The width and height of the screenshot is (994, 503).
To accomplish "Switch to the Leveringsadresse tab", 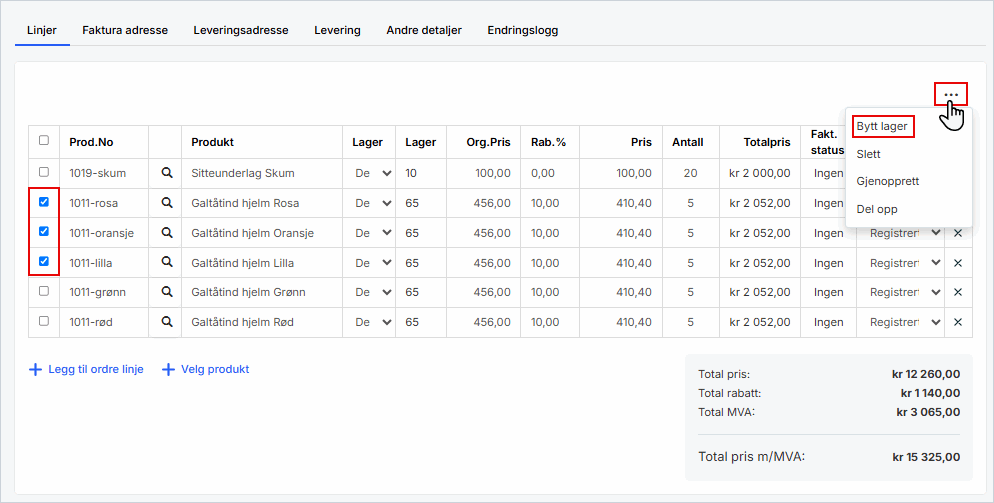I will pos(241,30).
